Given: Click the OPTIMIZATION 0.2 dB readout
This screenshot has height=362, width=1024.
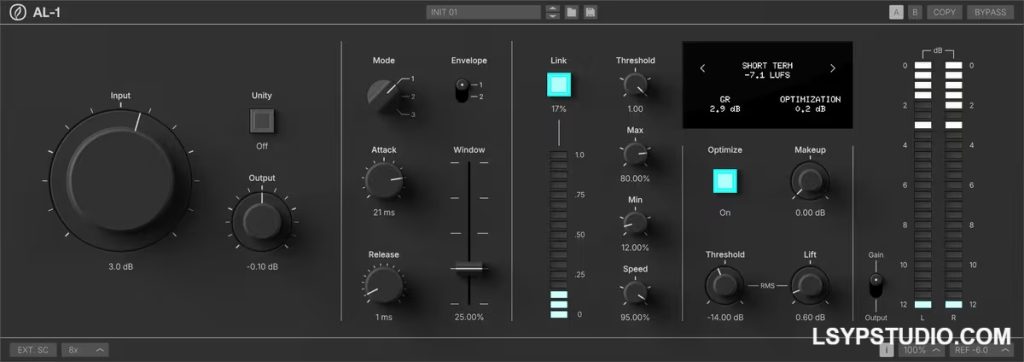Looking at the screenshot, I should pos(810,104).
